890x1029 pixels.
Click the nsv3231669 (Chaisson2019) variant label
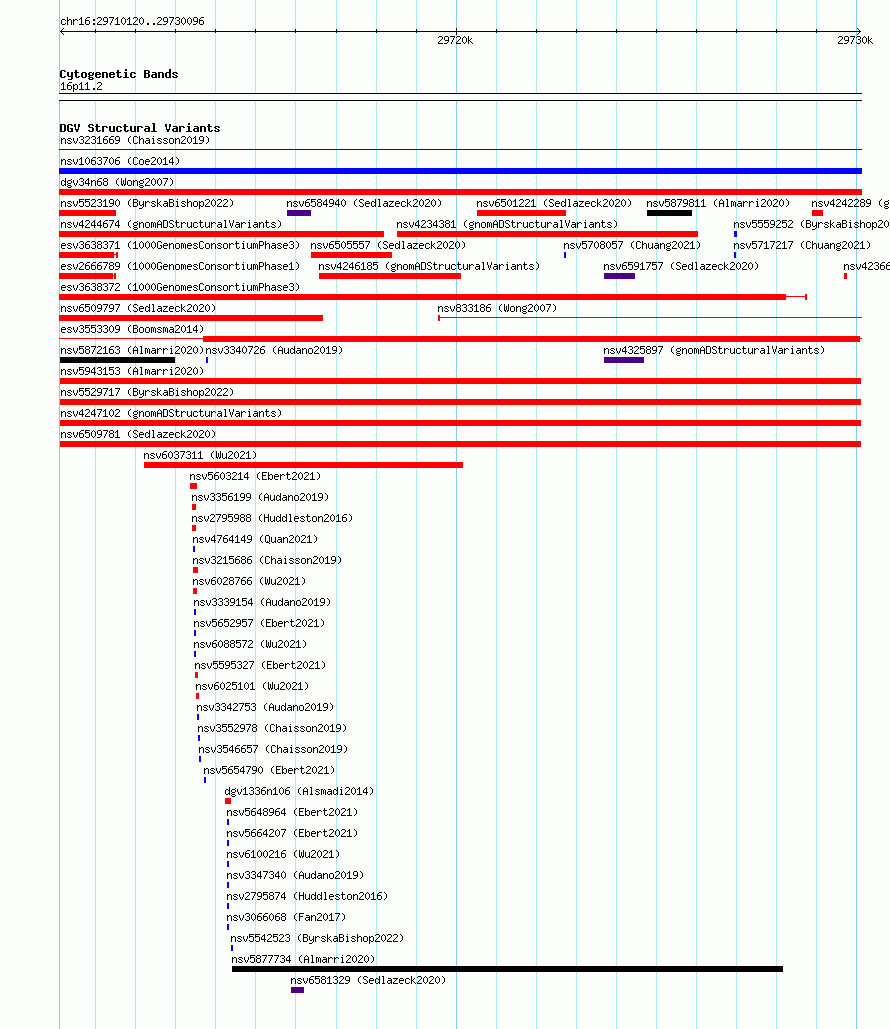coord(135,140)
